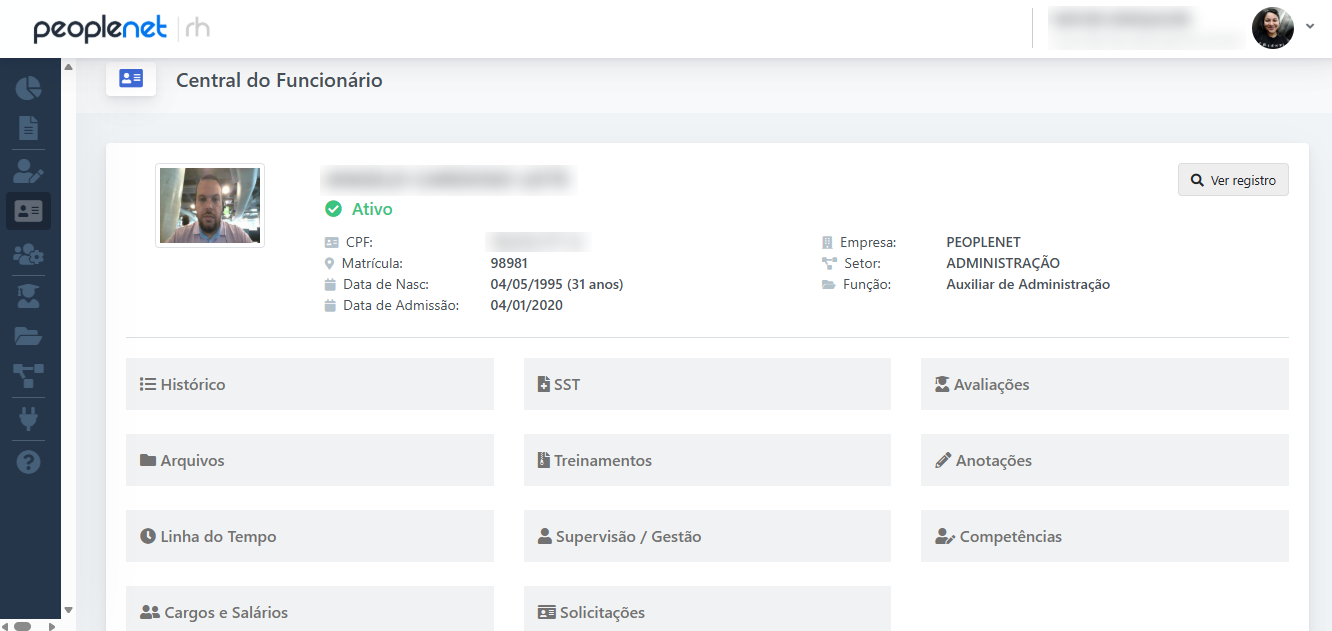Screen dimensions: 1332x631
Task: Click the Data de Admissão label
Action: (401, 305)
